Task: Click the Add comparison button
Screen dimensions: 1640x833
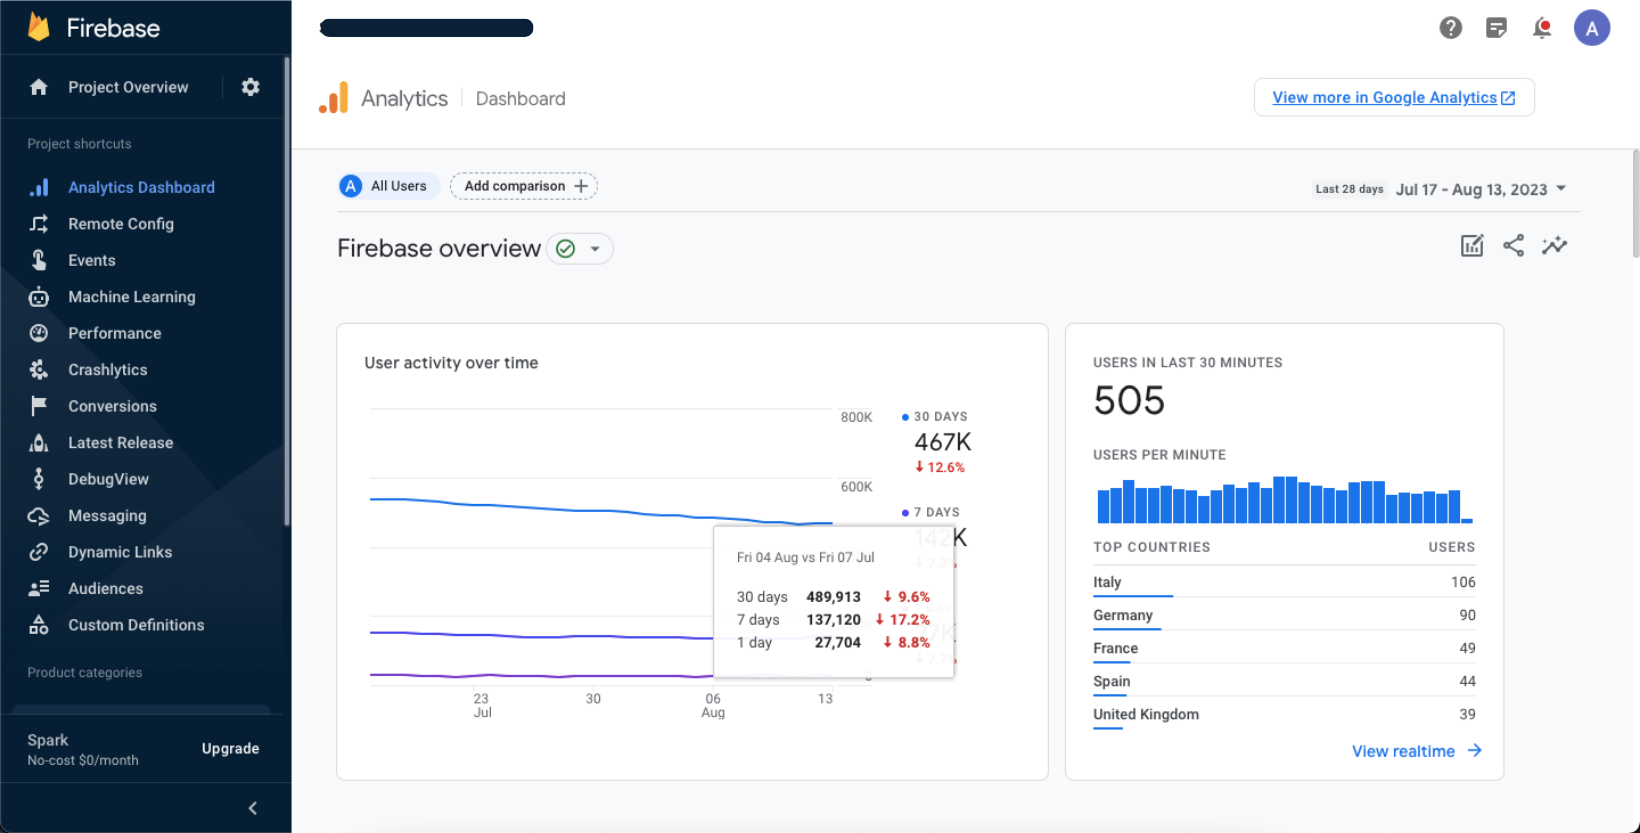Action: click(524, 186)
